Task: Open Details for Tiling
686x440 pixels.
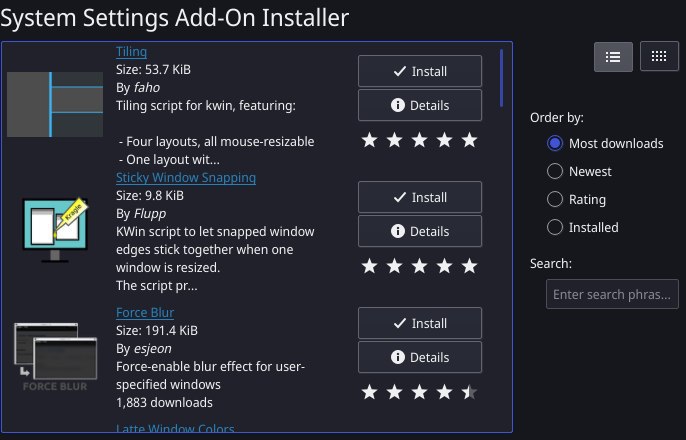Action: point(420,105)
